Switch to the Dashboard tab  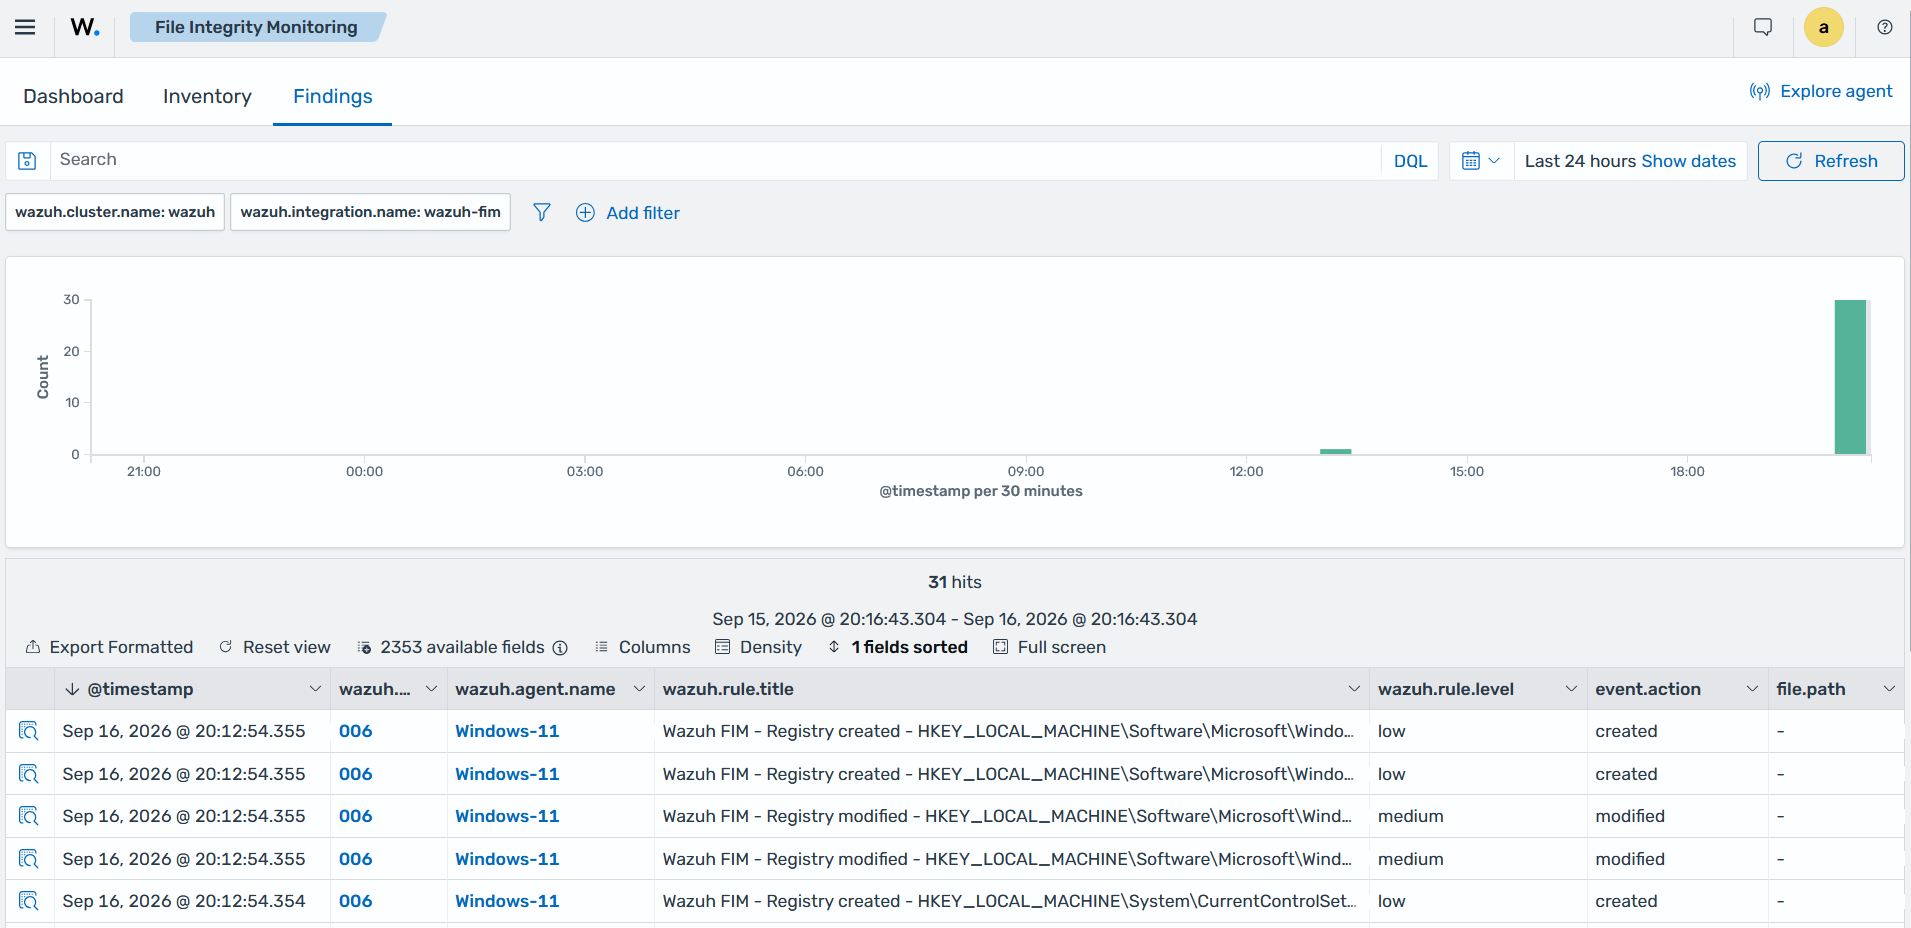[x=74, y=96]
